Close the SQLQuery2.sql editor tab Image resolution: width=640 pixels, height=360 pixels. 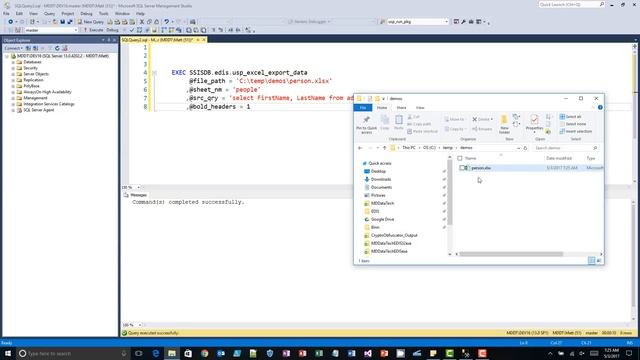tap(204, 40)
